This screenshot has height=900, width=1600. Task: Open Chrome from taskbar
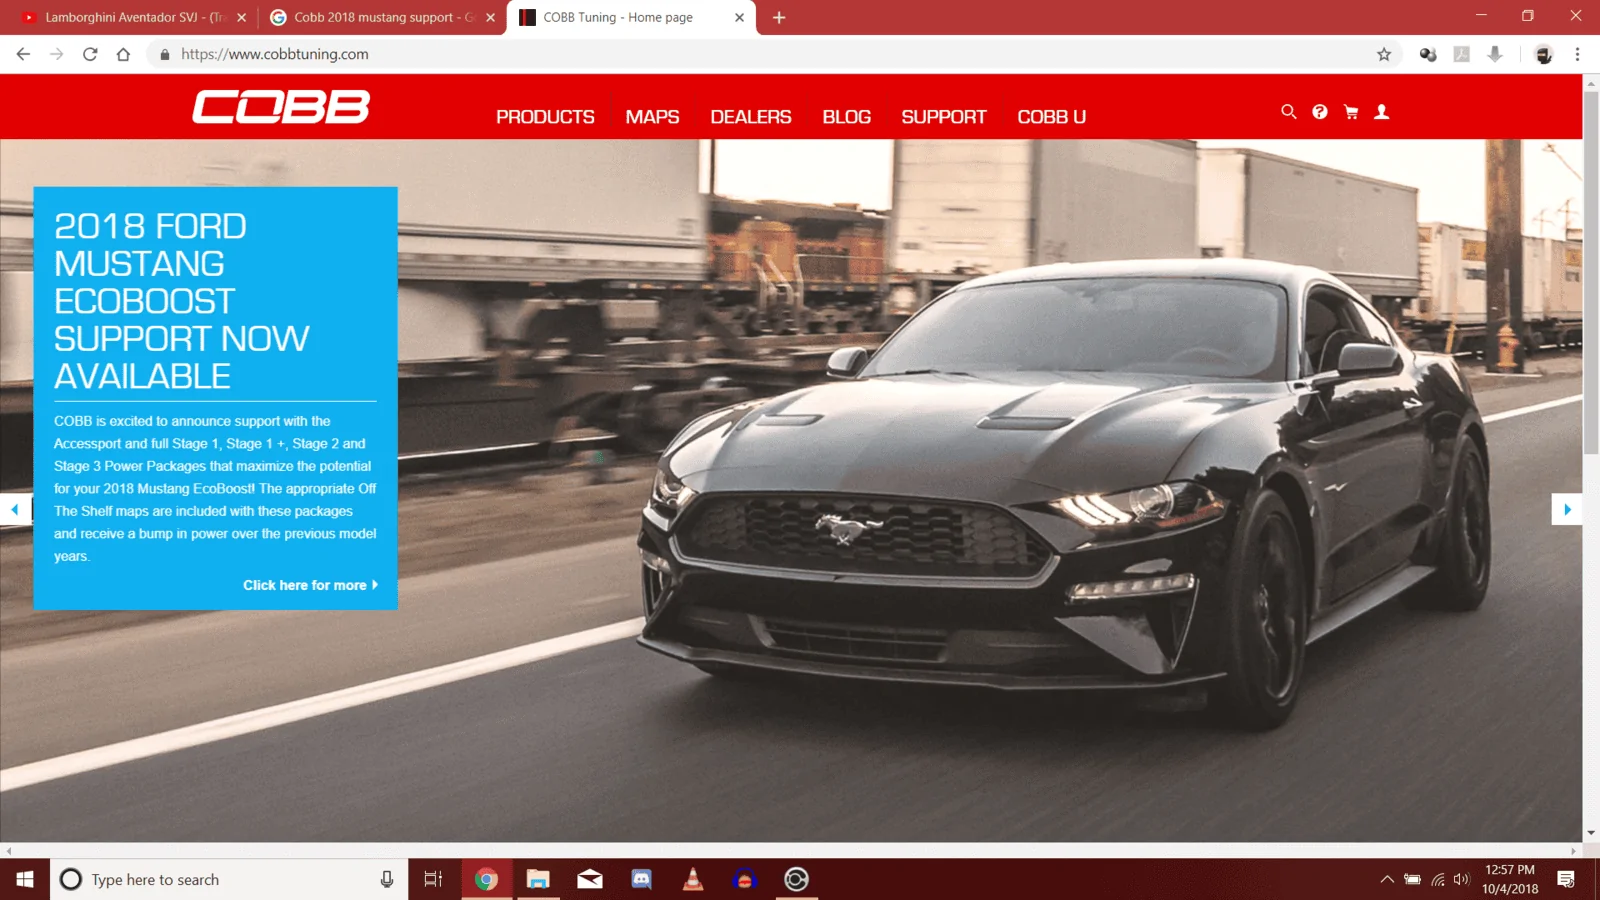[x=486, y=879]
